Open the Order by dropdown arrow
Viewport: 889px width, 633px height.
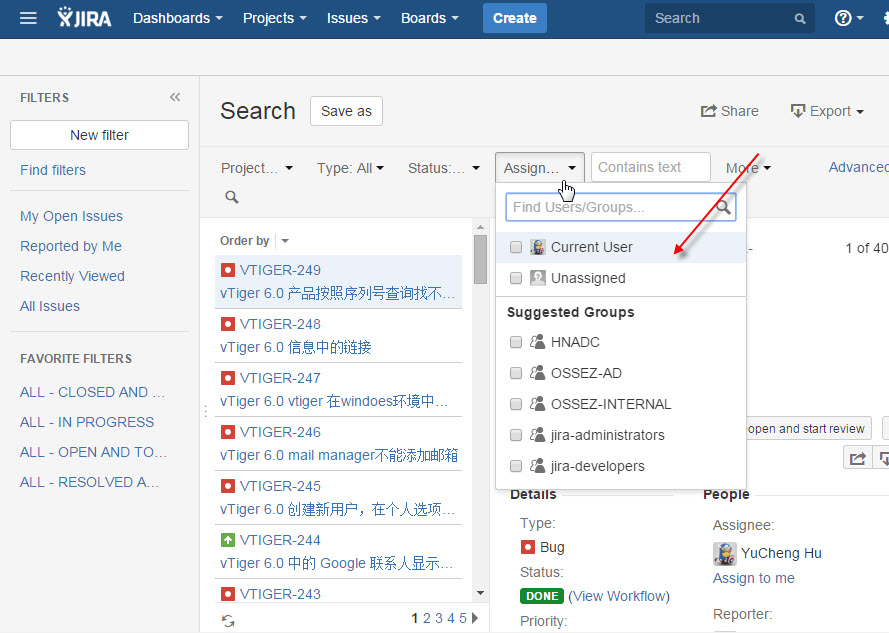285,241
